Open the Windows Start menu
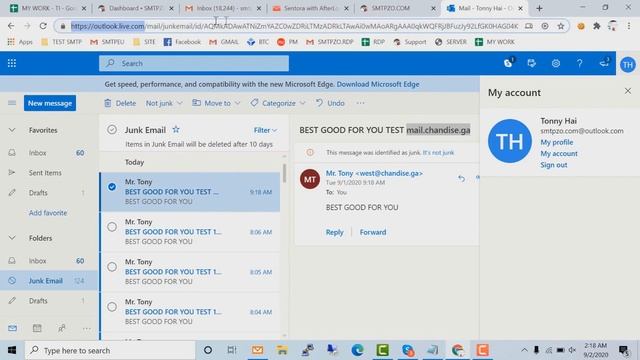 12,350
